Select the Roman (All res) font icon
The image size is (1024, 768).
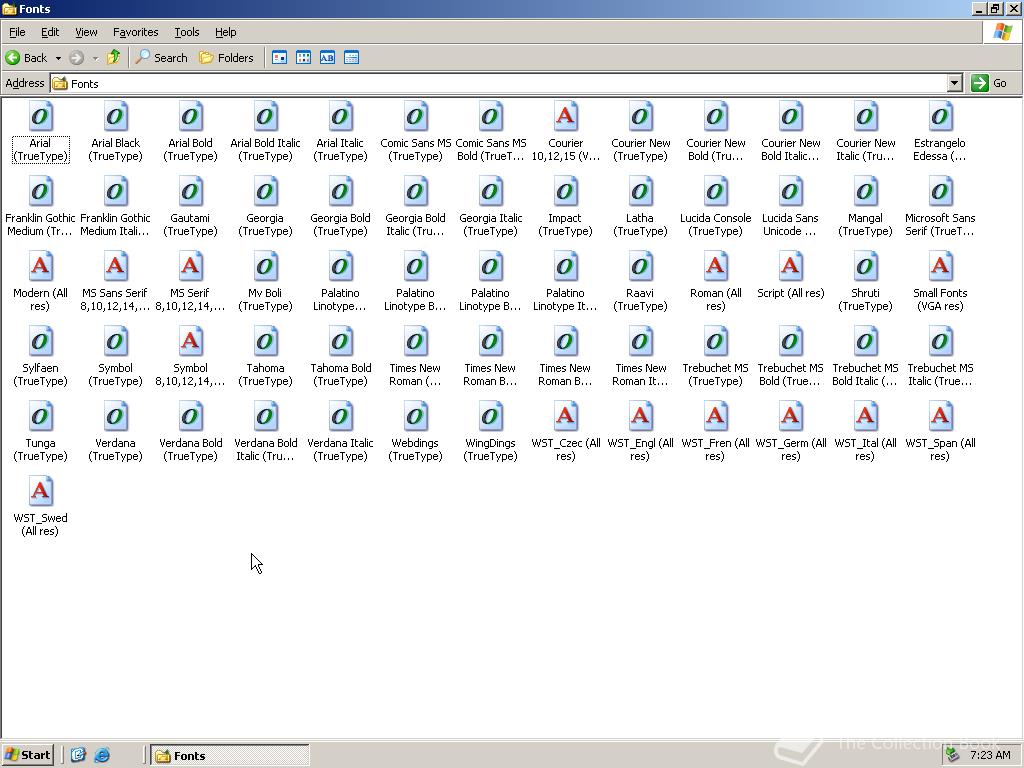coord(716,267)
